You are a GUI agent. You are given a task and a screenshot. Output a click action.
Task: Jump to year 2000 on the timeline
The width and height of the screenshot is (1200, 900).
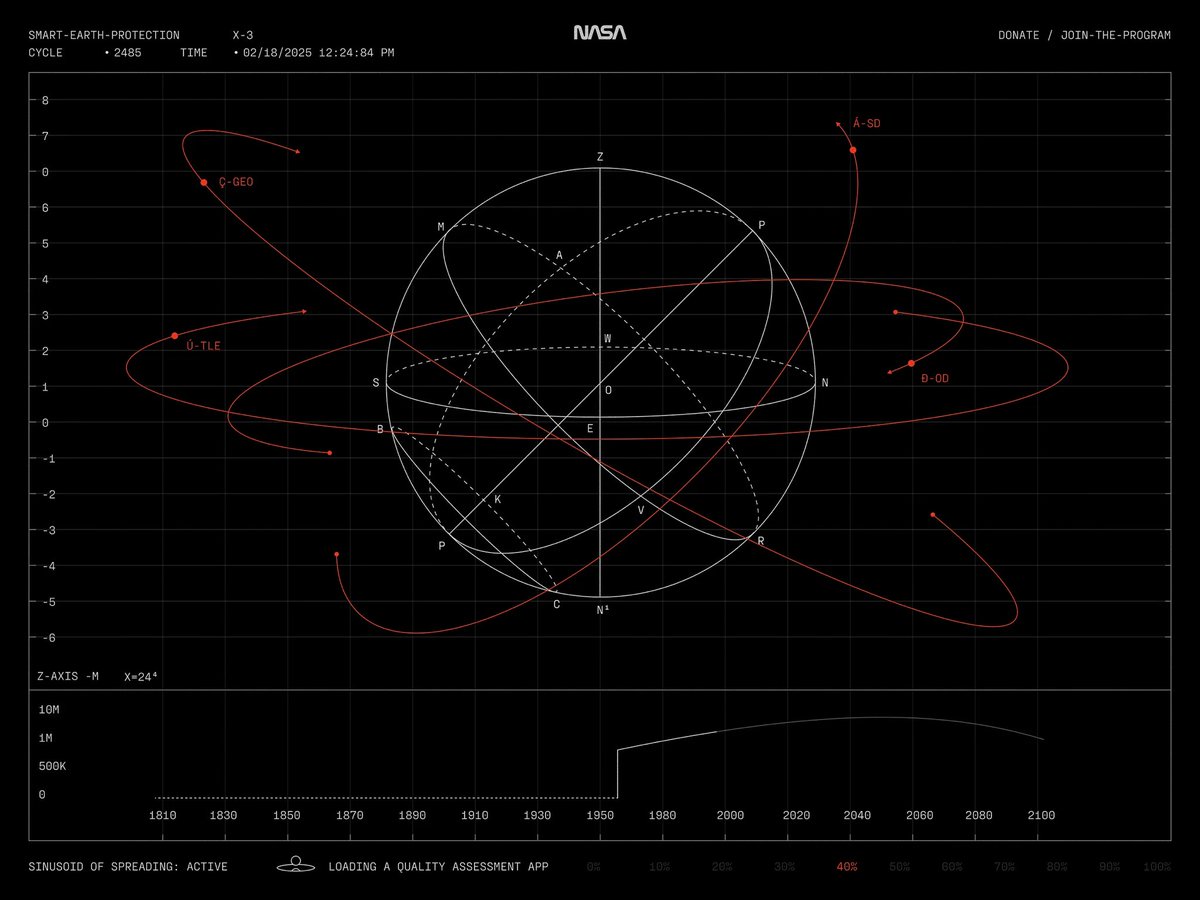tap(730, 815)
